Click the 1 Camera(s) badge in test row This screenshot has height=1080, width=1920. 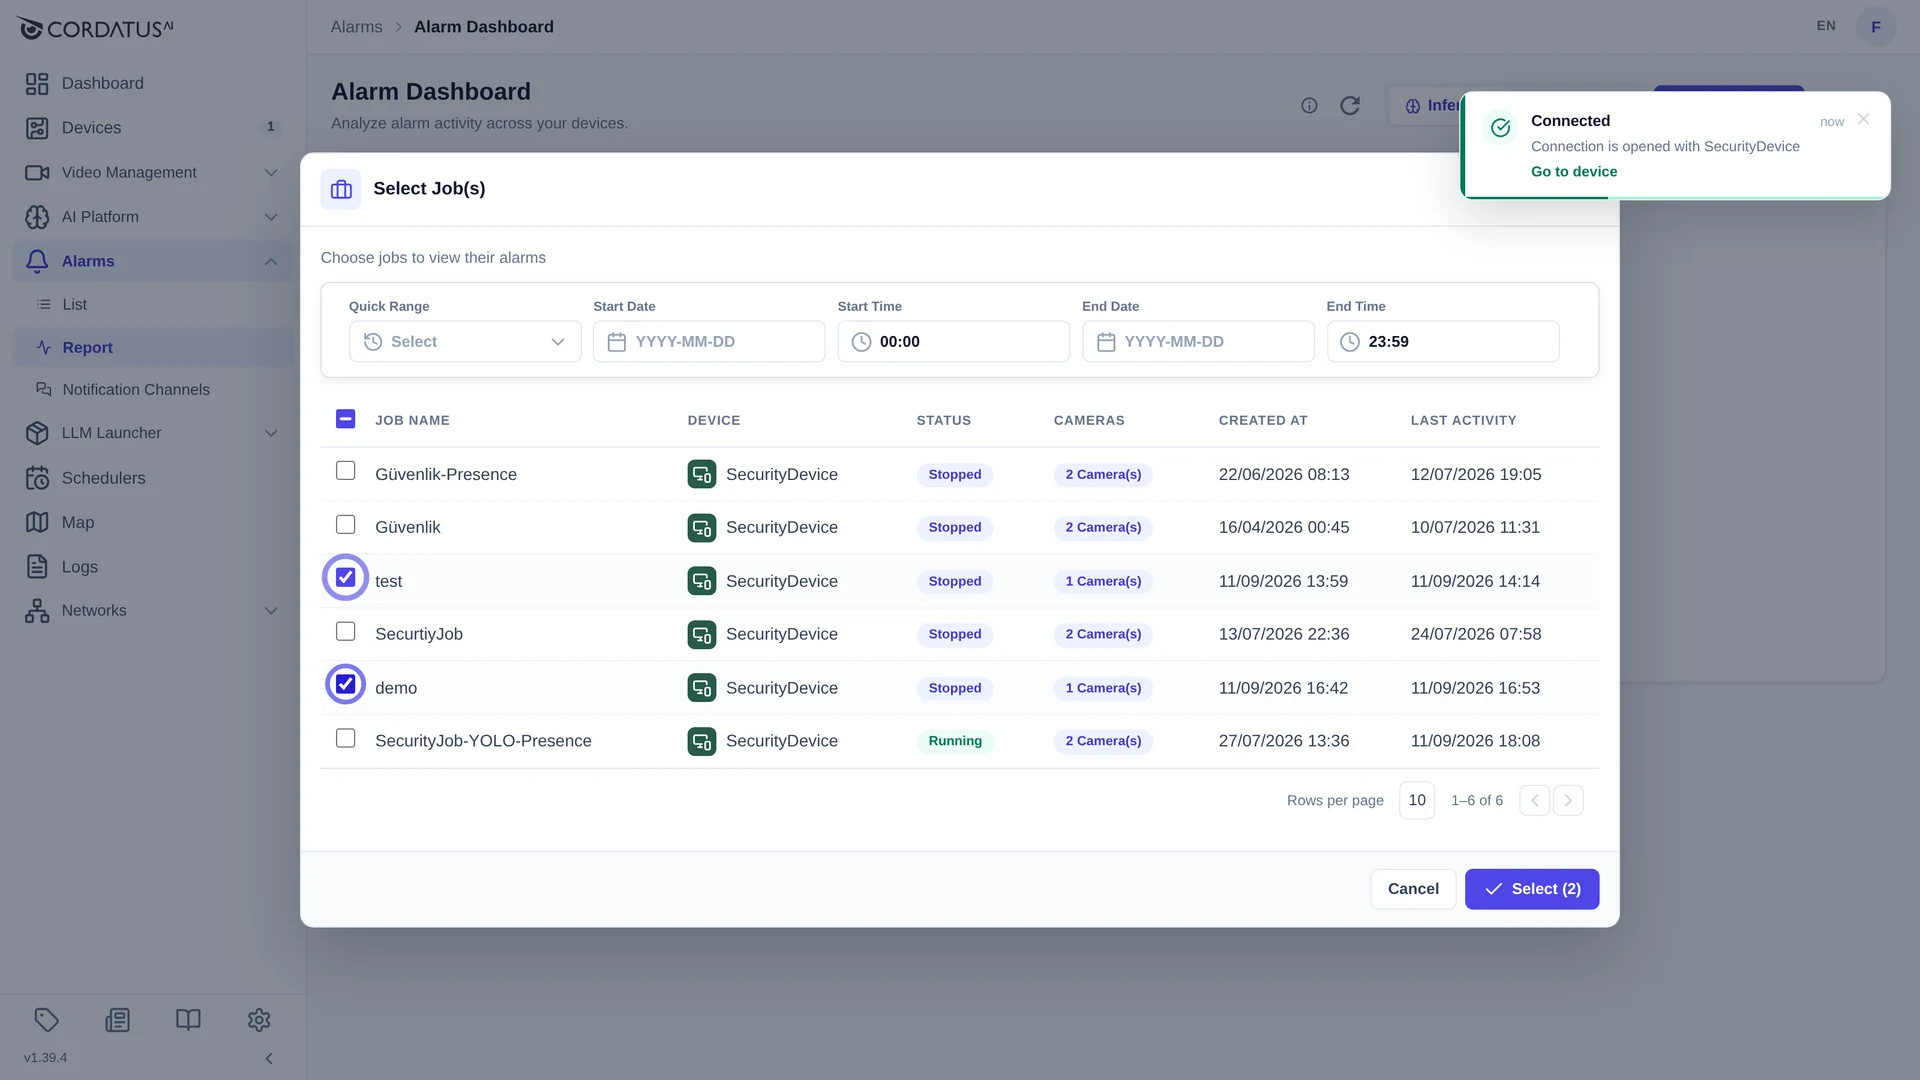(1103, 581)
